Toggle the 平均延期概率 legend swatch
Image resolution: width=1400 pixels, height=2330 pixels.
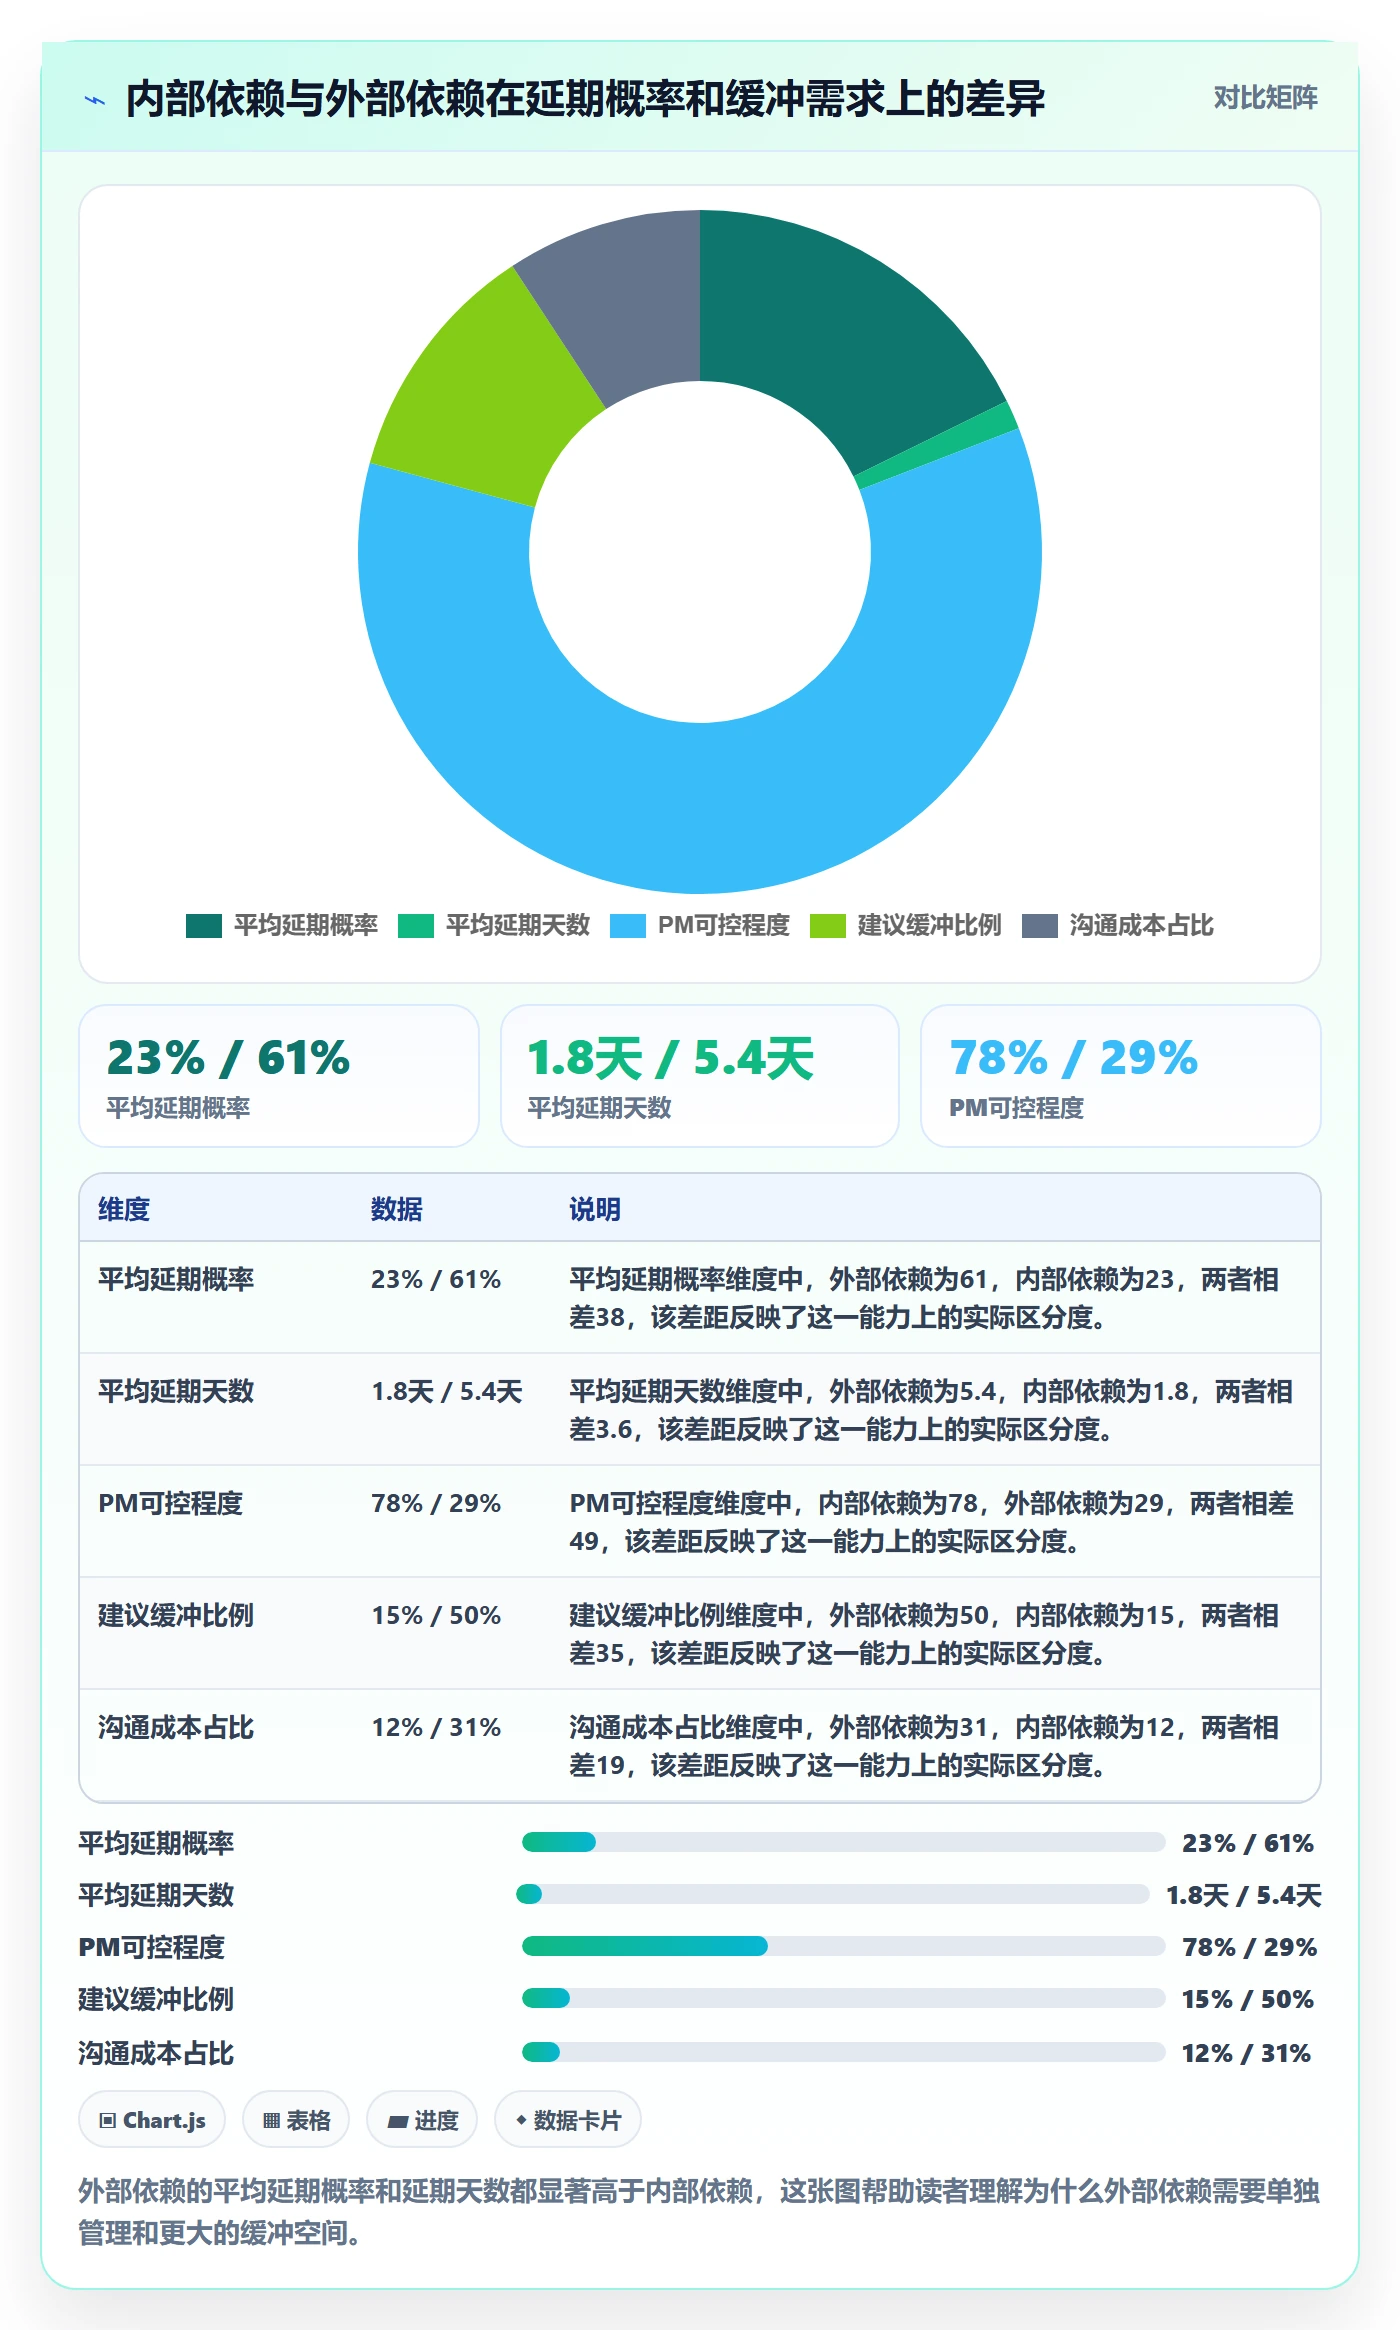tap(203, 926)
